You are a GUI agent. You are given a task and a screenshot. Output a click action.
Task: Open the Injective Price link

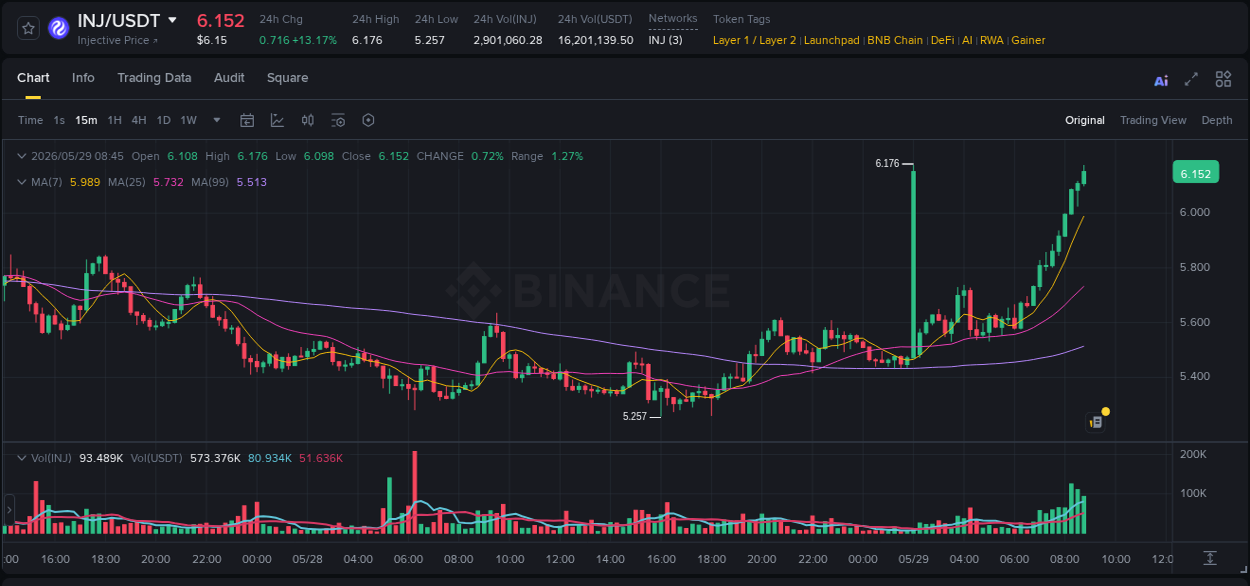pos(117,40)
